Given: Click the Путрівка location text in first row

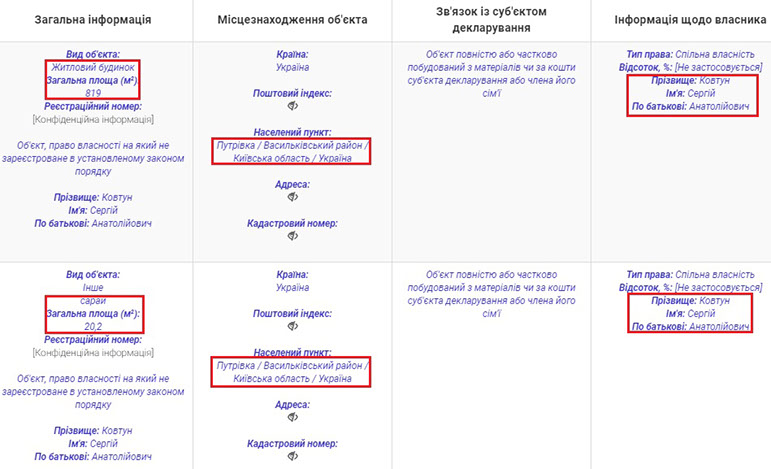Looking at the screenshot, I should tap(292, 152).
